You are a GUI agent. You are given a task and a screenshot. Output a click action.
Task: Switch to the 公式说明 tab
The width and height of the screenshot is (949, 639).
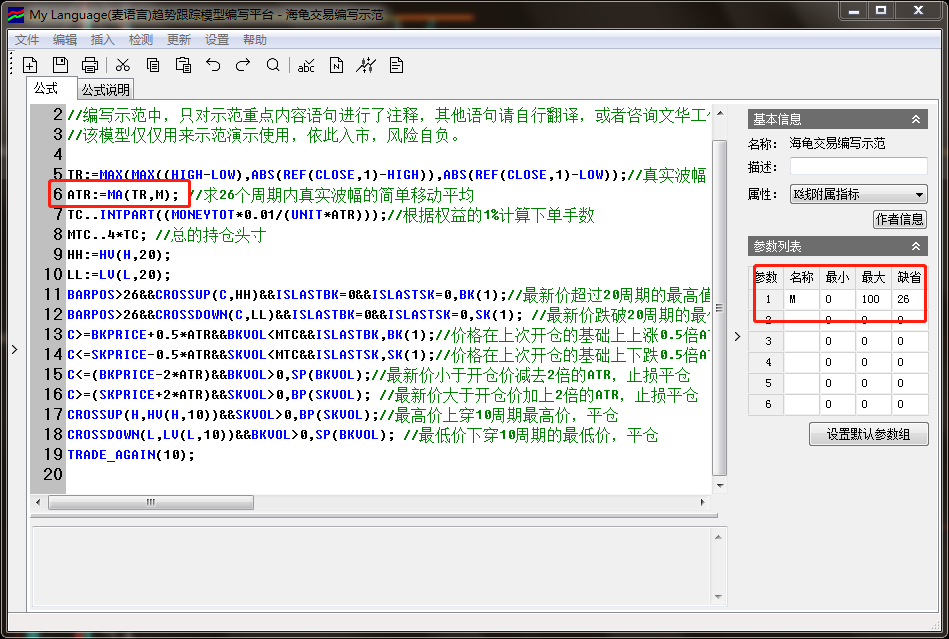pos(106,90)
